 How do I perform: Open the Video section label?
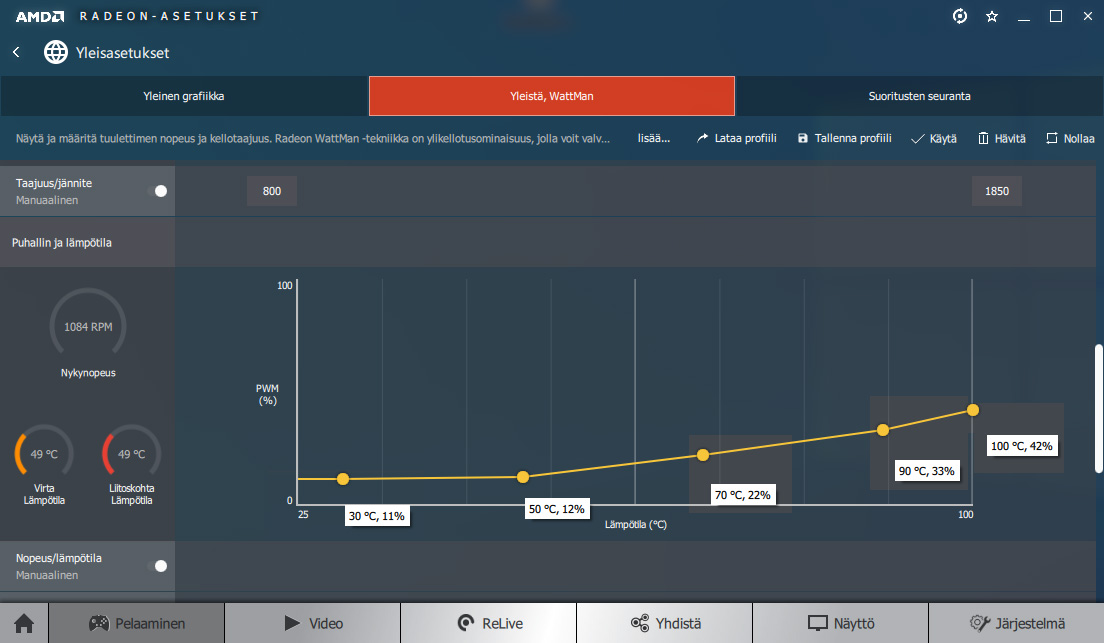pos(326,623)
